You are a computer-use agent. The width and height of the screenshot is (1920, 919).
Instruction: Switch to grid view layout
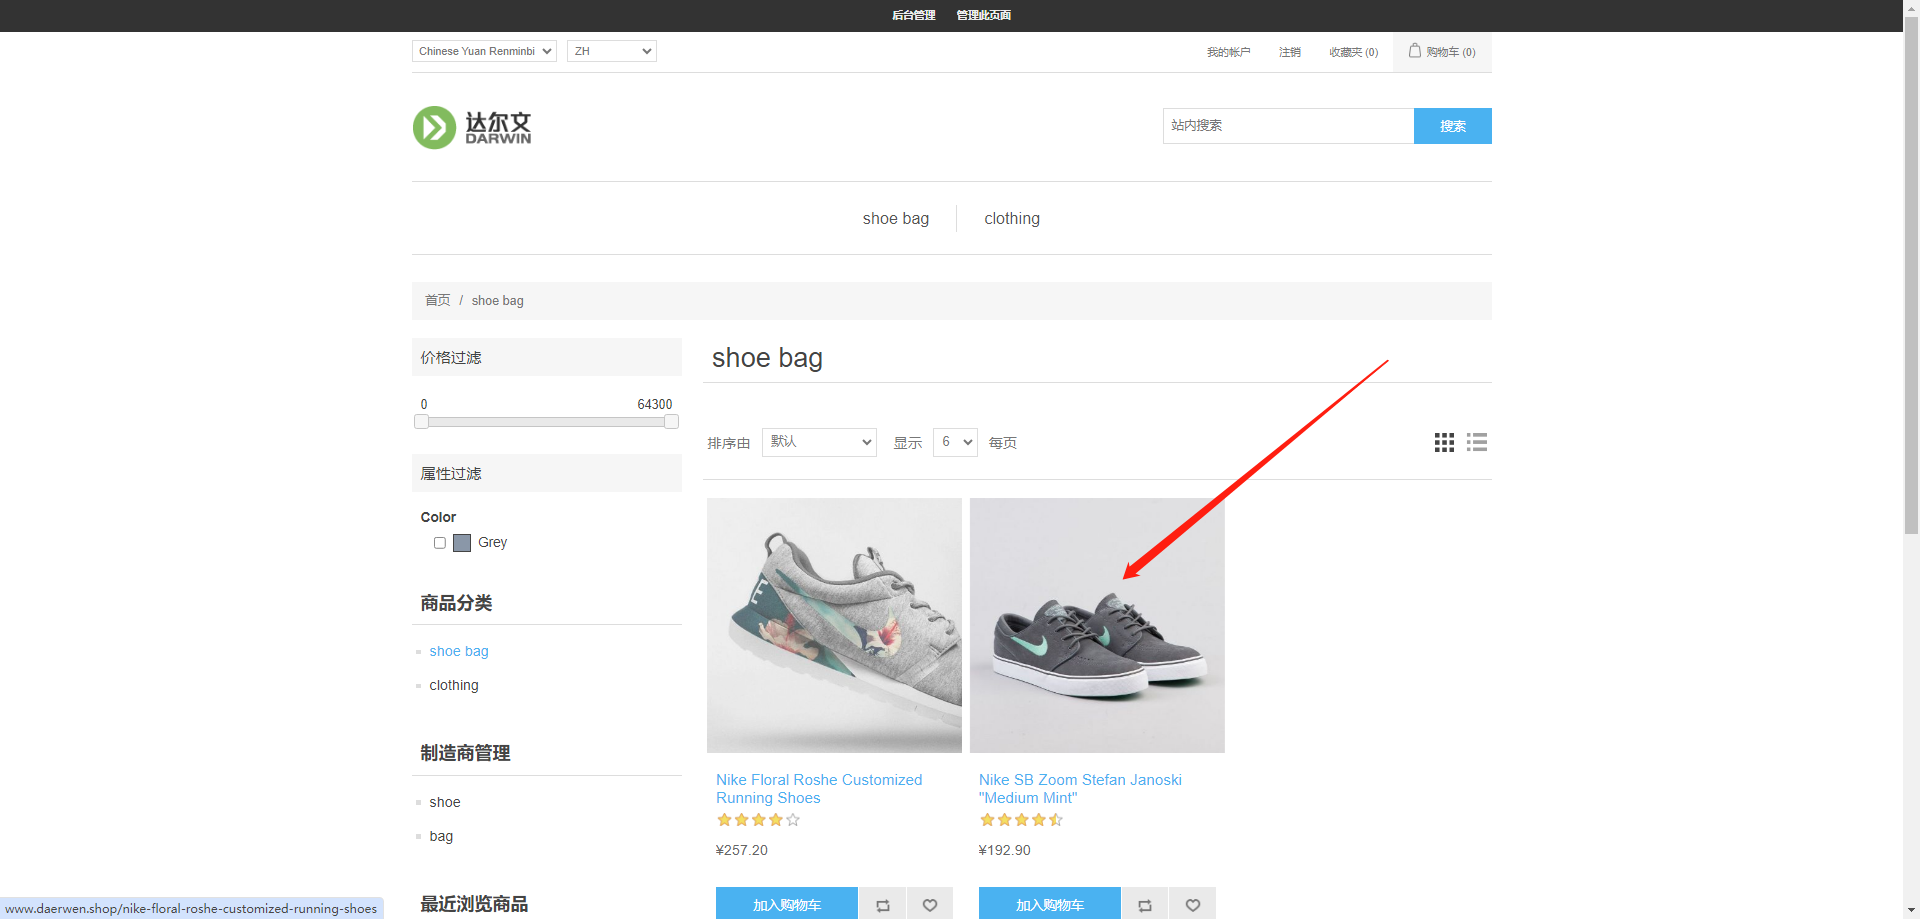coord(1444,443)
